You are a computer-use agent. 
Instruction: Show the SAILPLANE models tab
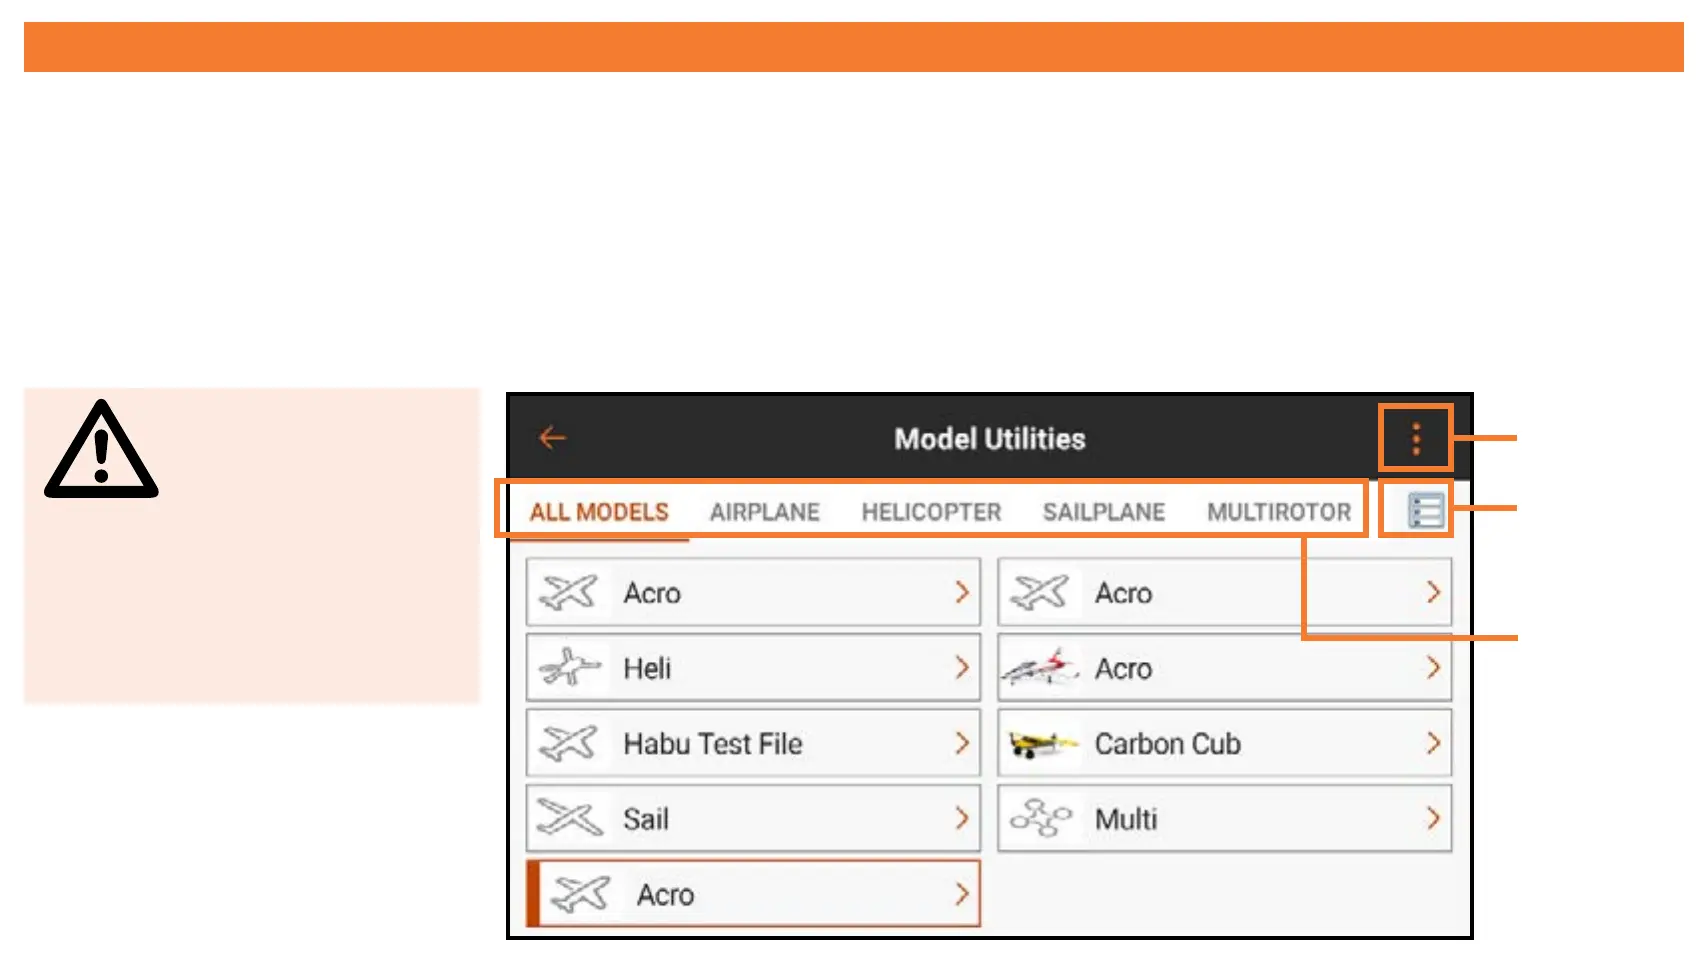[x=1103, y=512]
